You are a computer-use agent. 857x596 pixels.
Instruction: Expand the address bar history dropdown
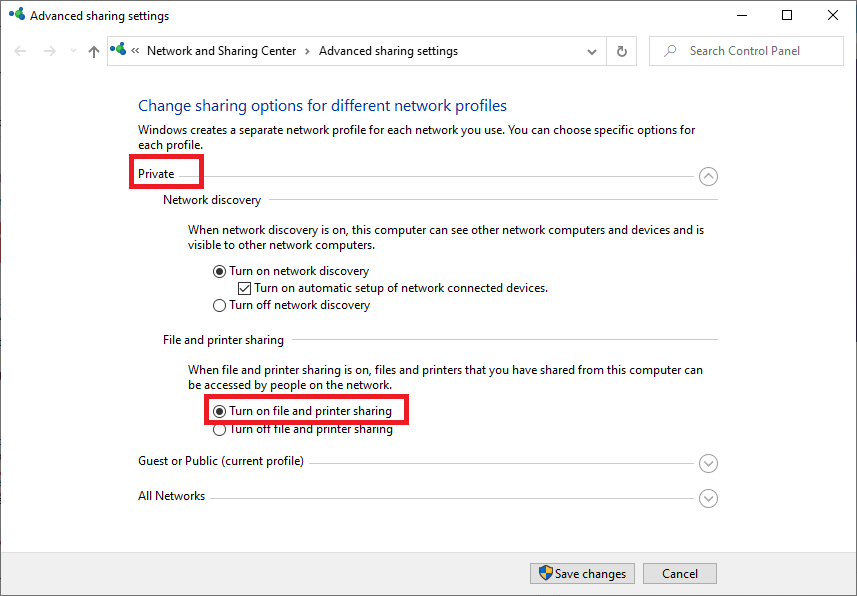coord(591,52)
